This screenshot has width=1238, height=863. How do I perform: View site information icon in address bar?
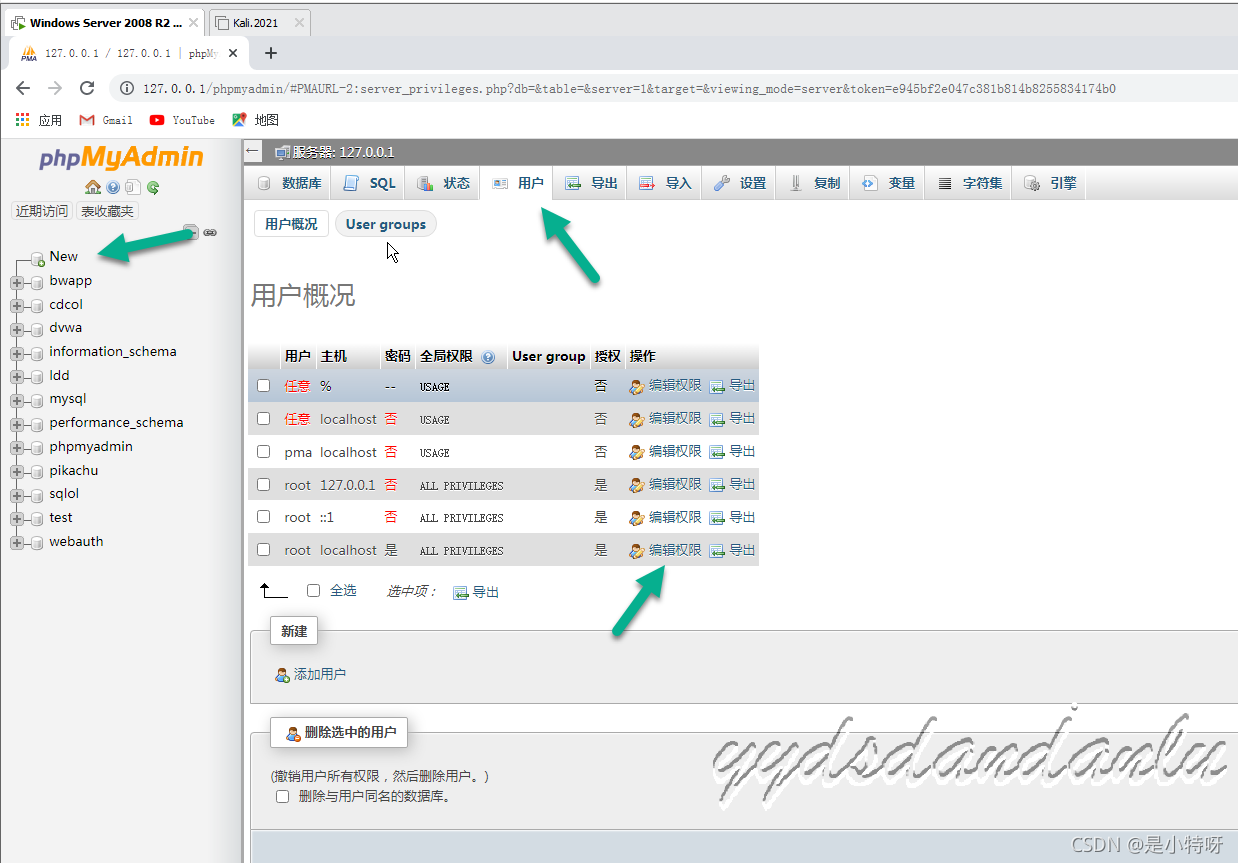[127, 88]
